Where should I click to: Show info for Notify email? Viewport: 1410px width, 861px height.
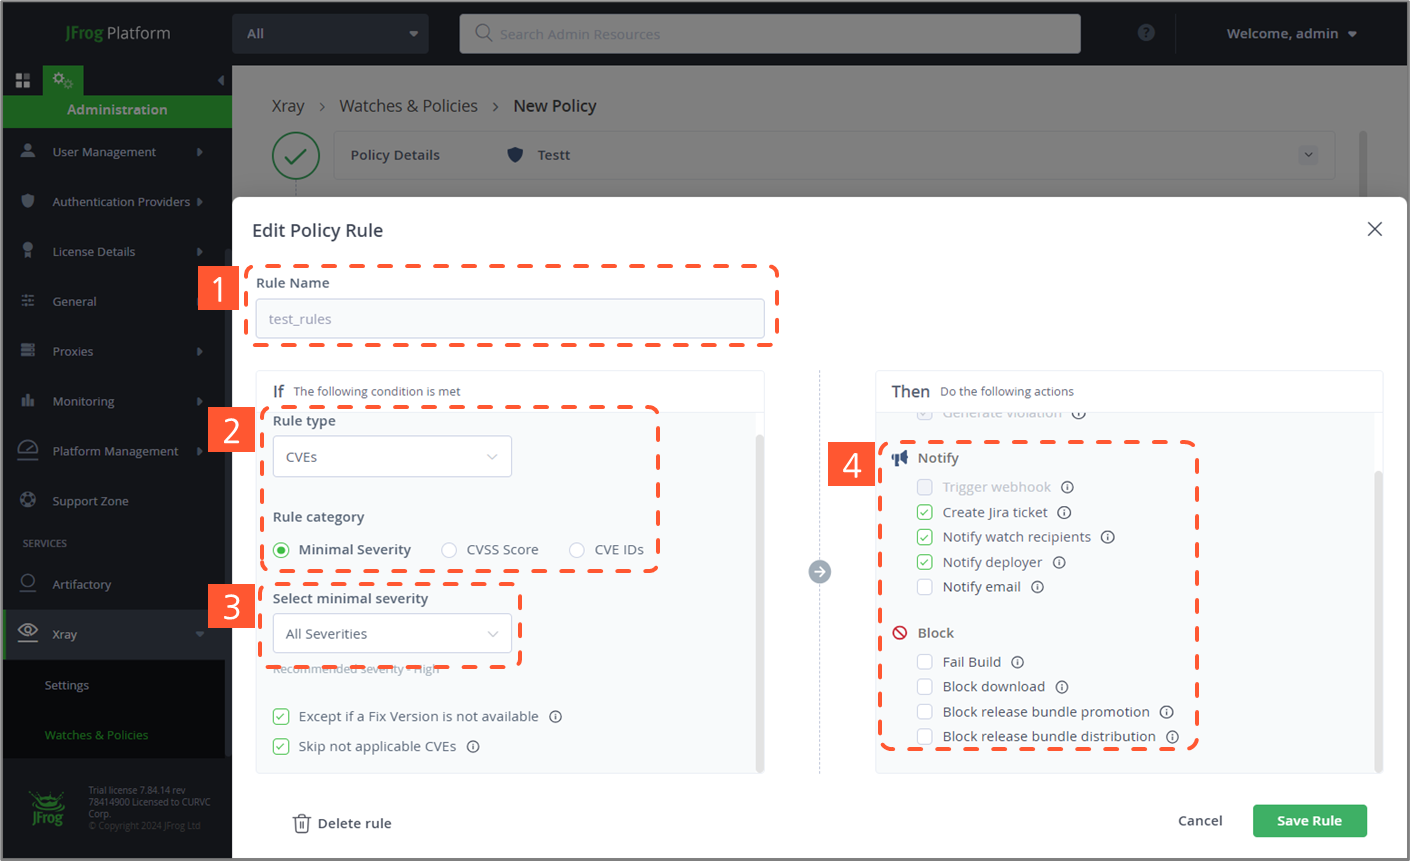tap(1038, 587)
